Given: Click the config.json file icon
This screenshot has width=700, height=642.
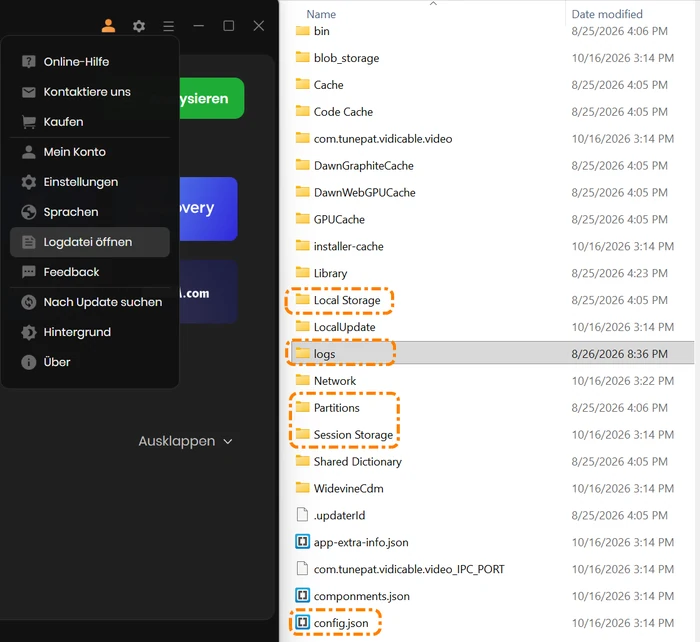Looking at the screenshot, I should [x=302, y=622].
